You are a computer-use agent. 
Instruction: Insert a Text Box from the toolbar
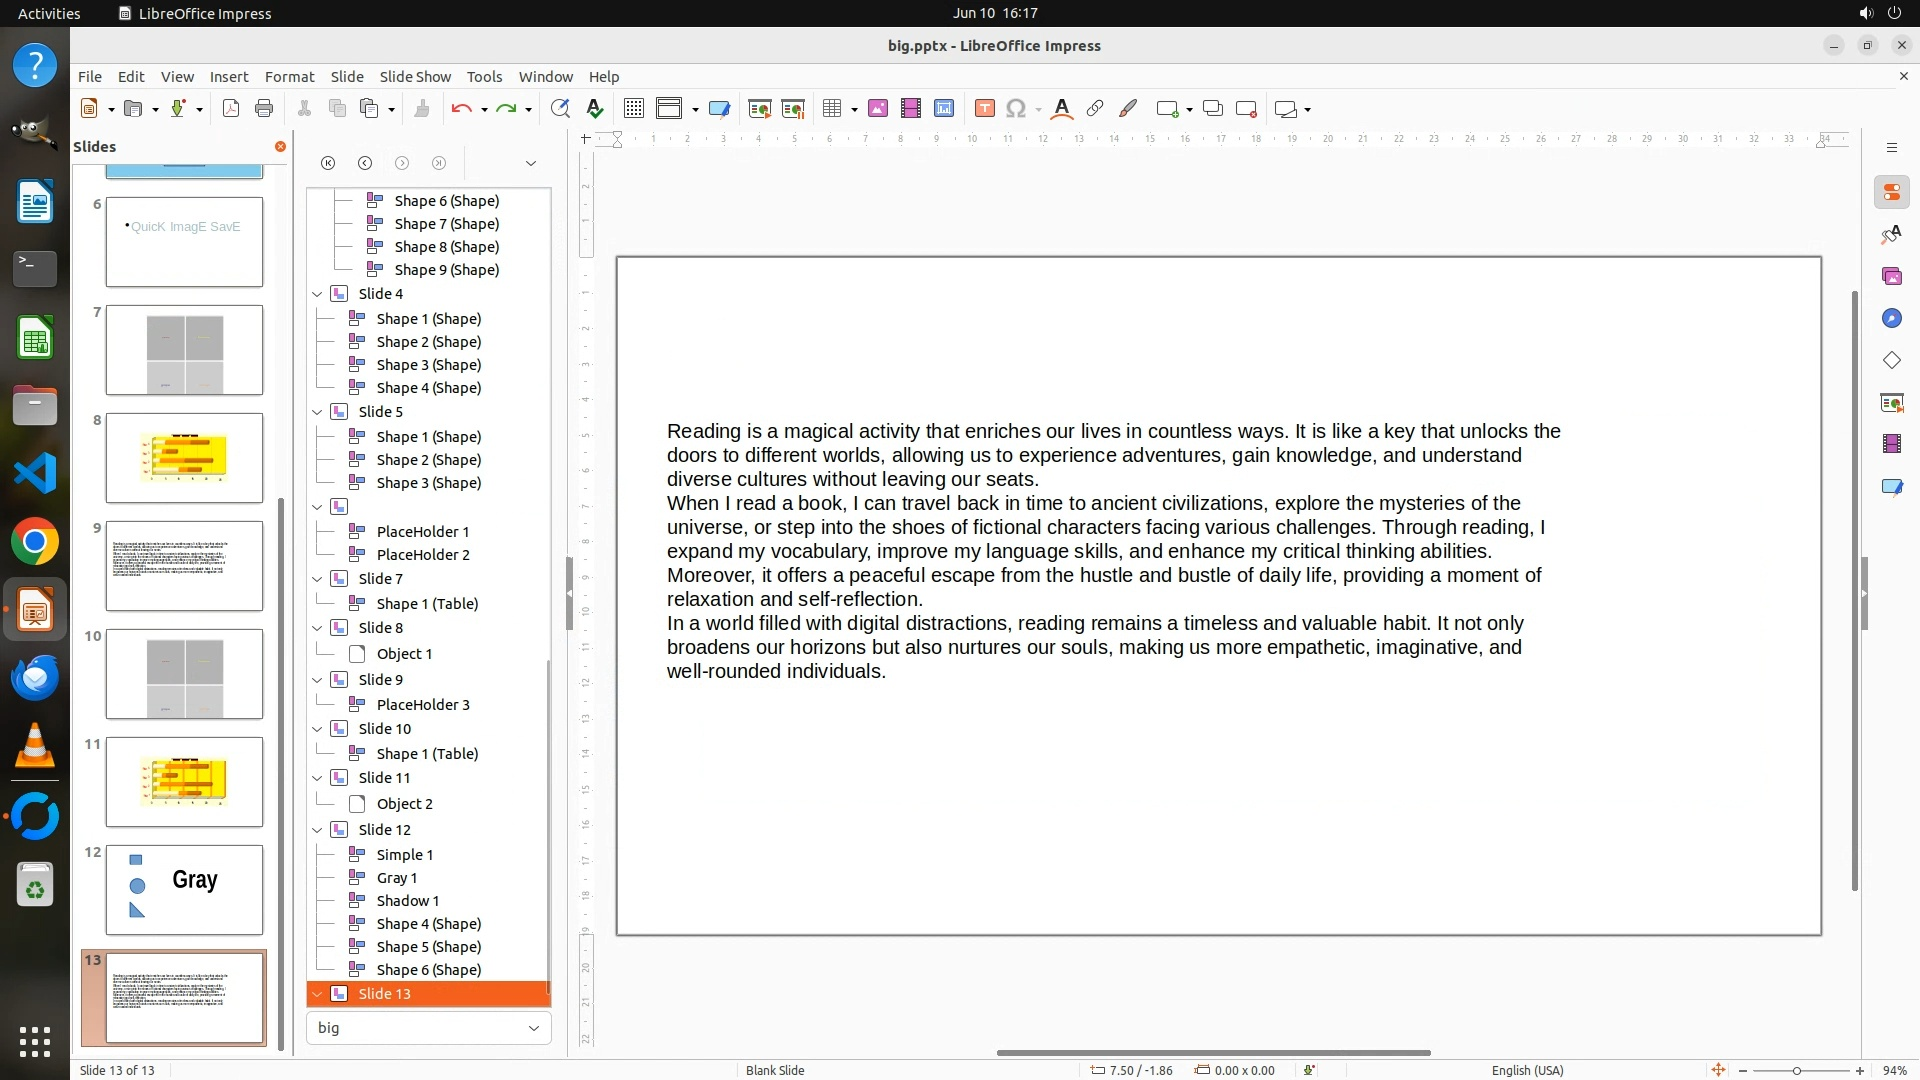point(984,109)
